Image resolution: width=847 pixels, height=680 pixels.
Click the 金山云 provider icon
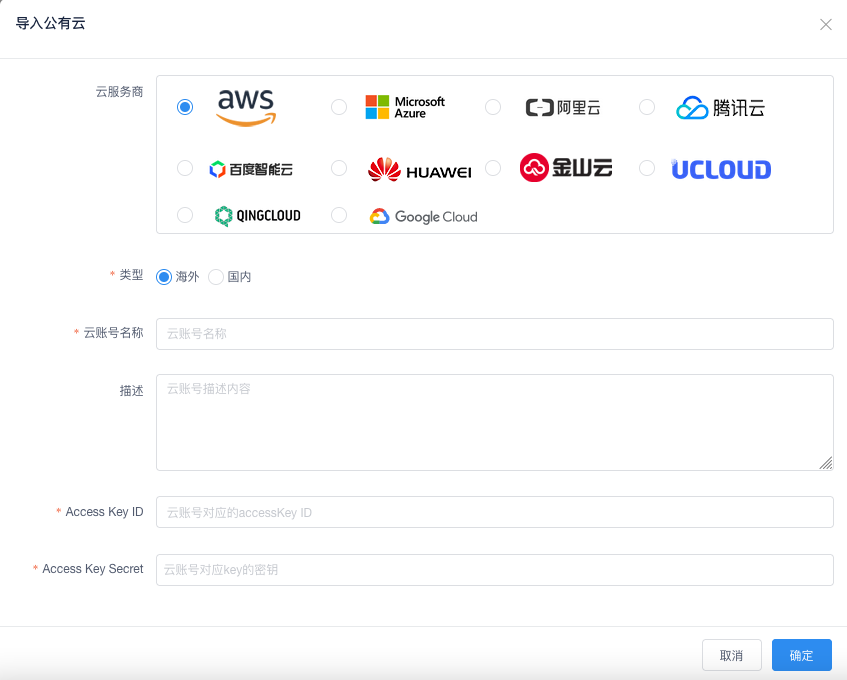pyautogui.click(x=566, y=168)
